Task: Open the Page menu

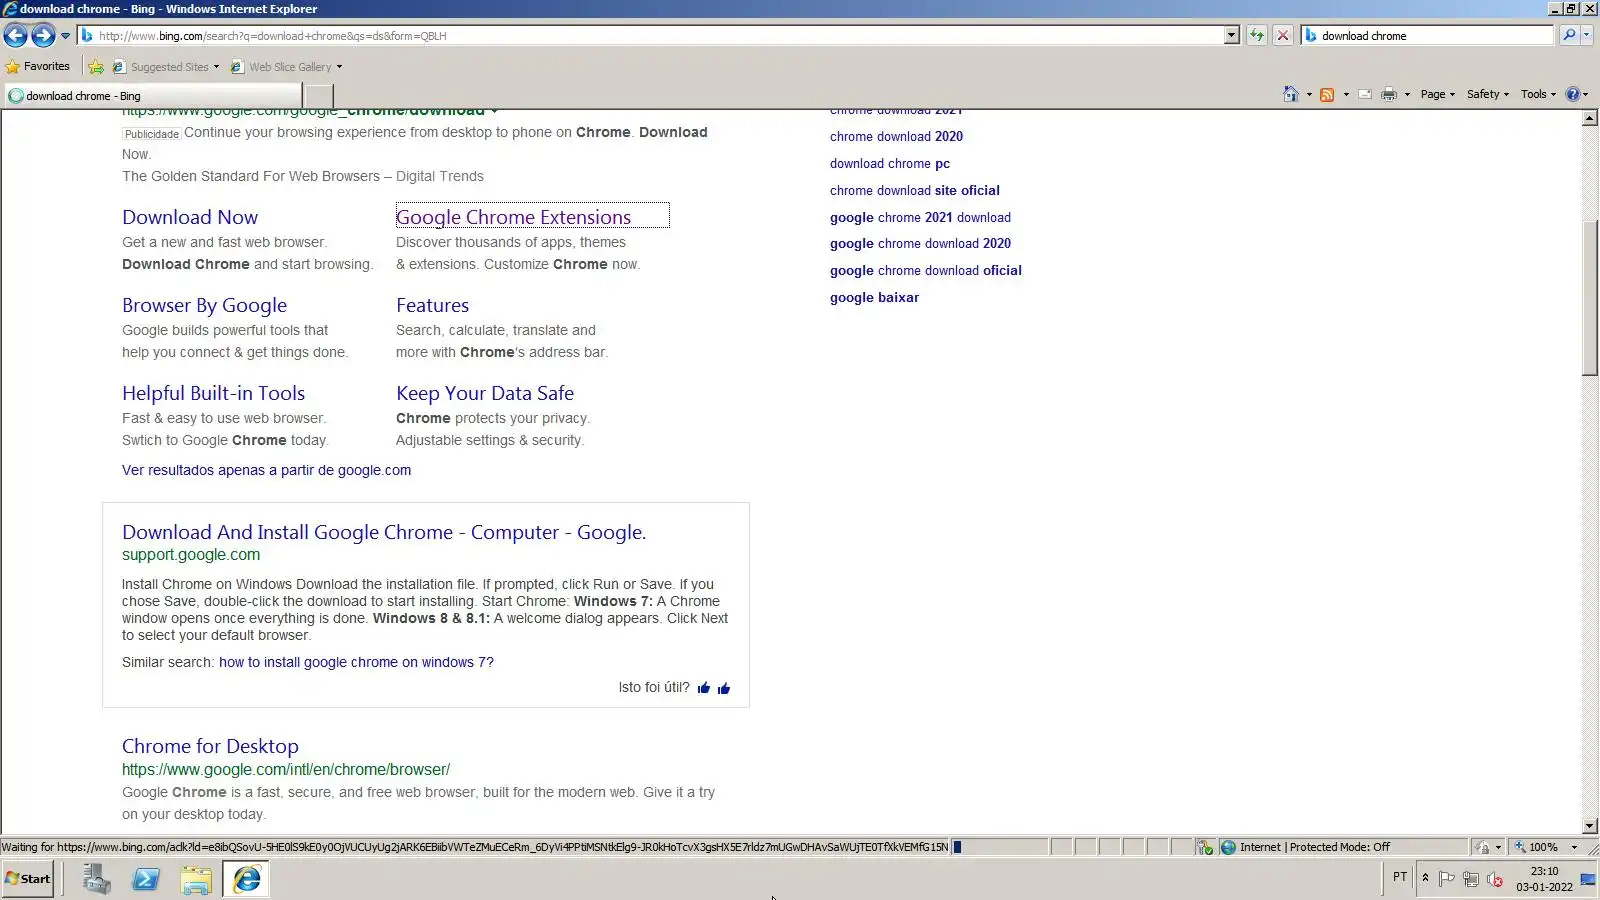Action: 1437,94
